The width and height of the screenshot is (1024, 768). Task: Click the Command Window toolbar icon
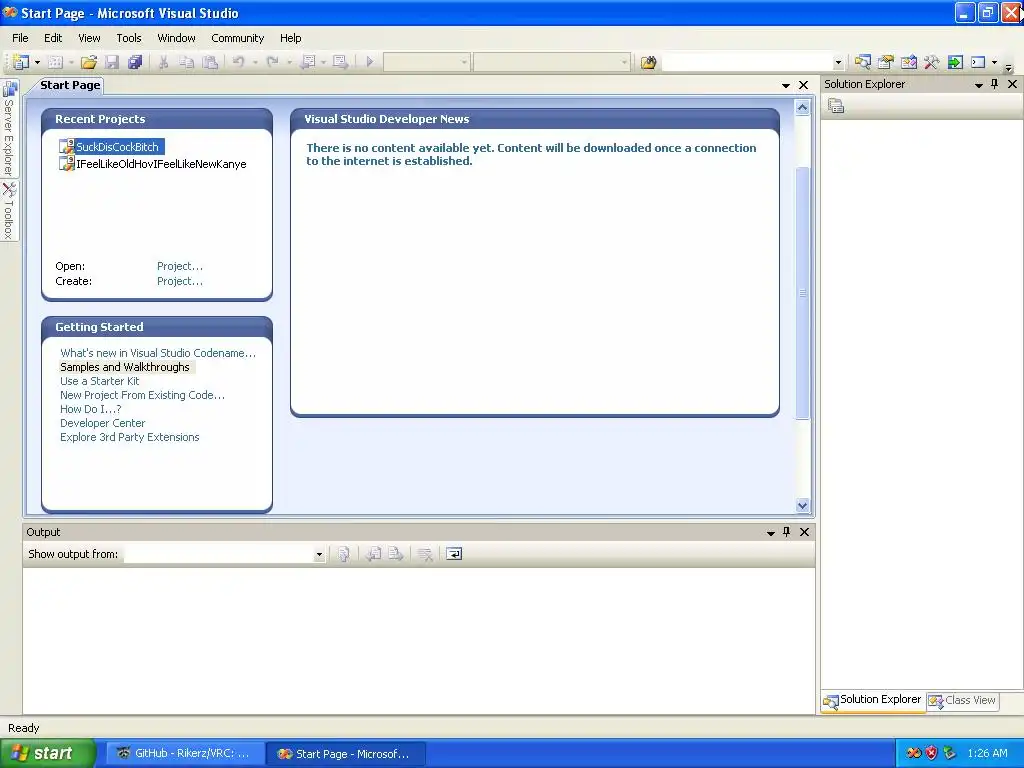coord(978,62)
